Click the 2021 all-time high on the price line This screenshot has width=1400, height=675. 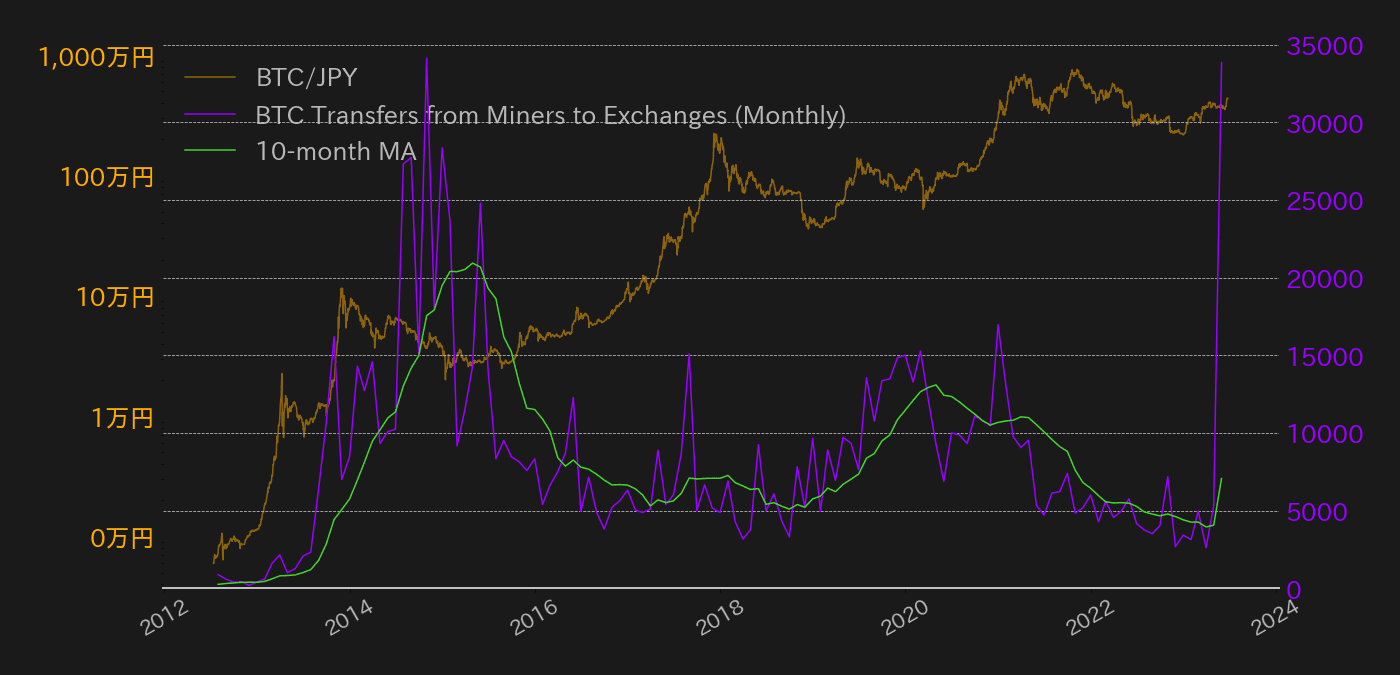click(1074, 66)
